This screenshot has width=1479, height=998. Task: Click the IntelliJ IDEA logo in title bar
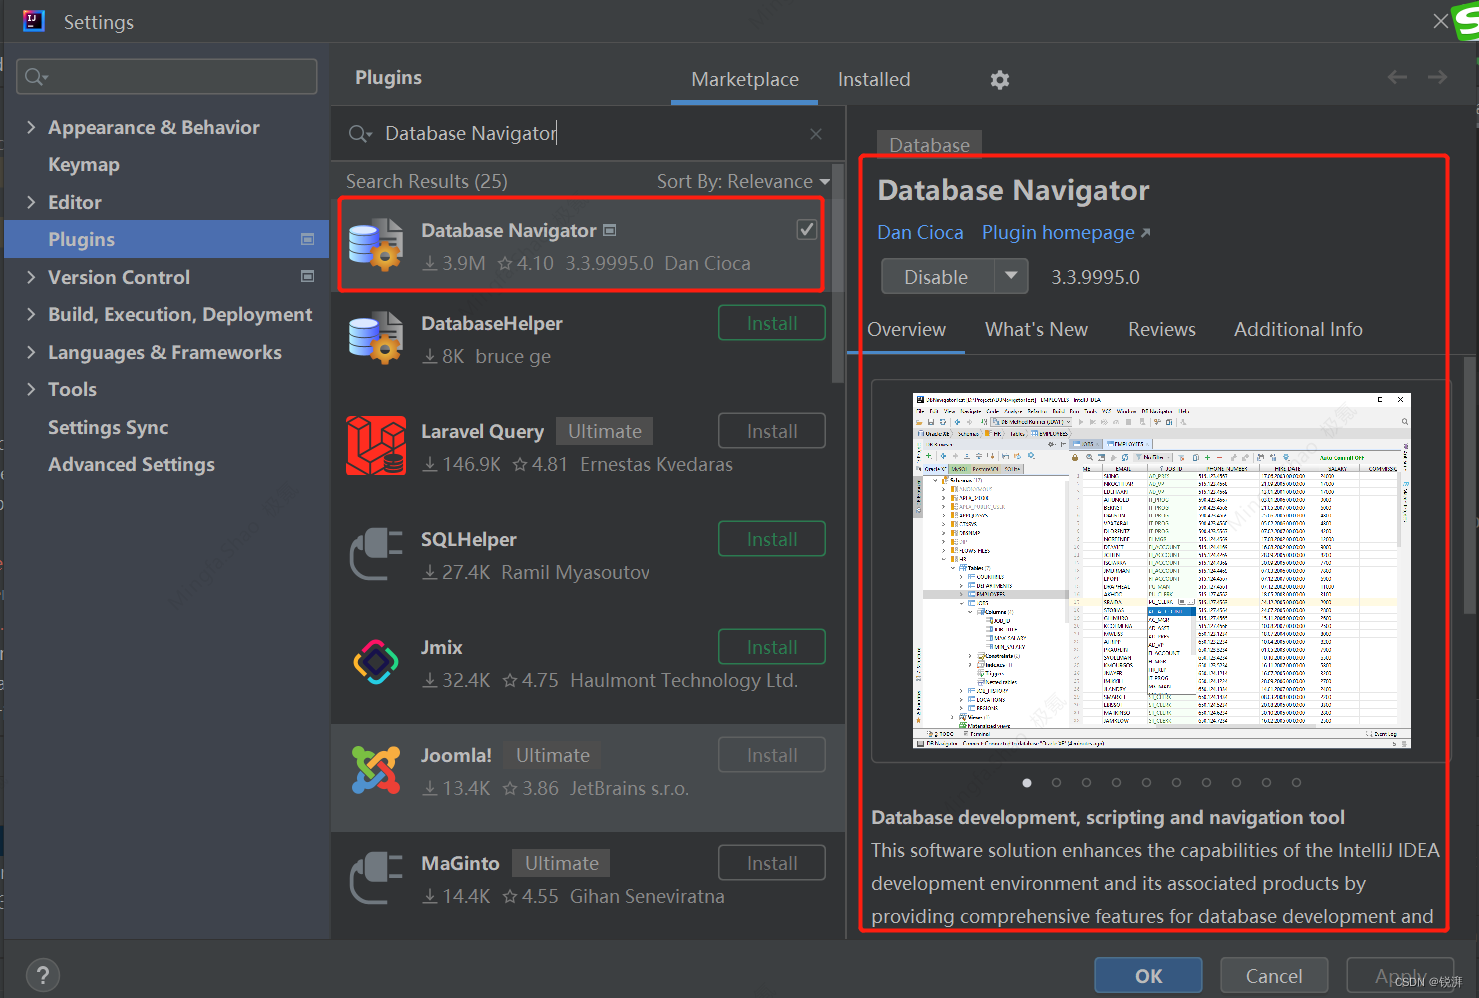(x=34, y=20)
